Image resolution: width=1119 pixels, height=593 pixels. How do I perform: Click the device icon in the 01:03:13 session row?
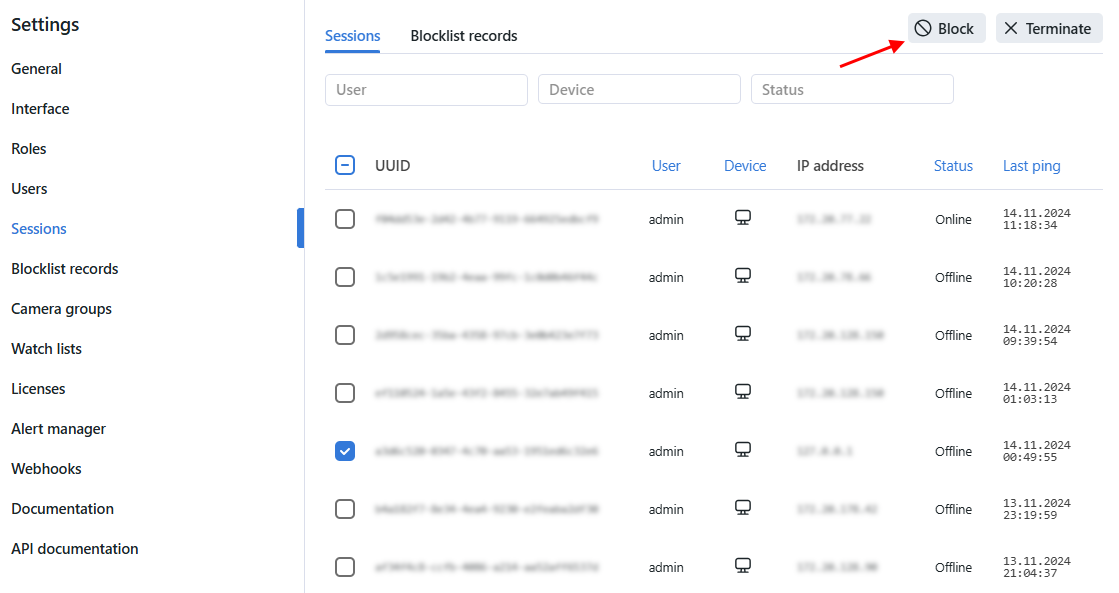pos(743,392)
